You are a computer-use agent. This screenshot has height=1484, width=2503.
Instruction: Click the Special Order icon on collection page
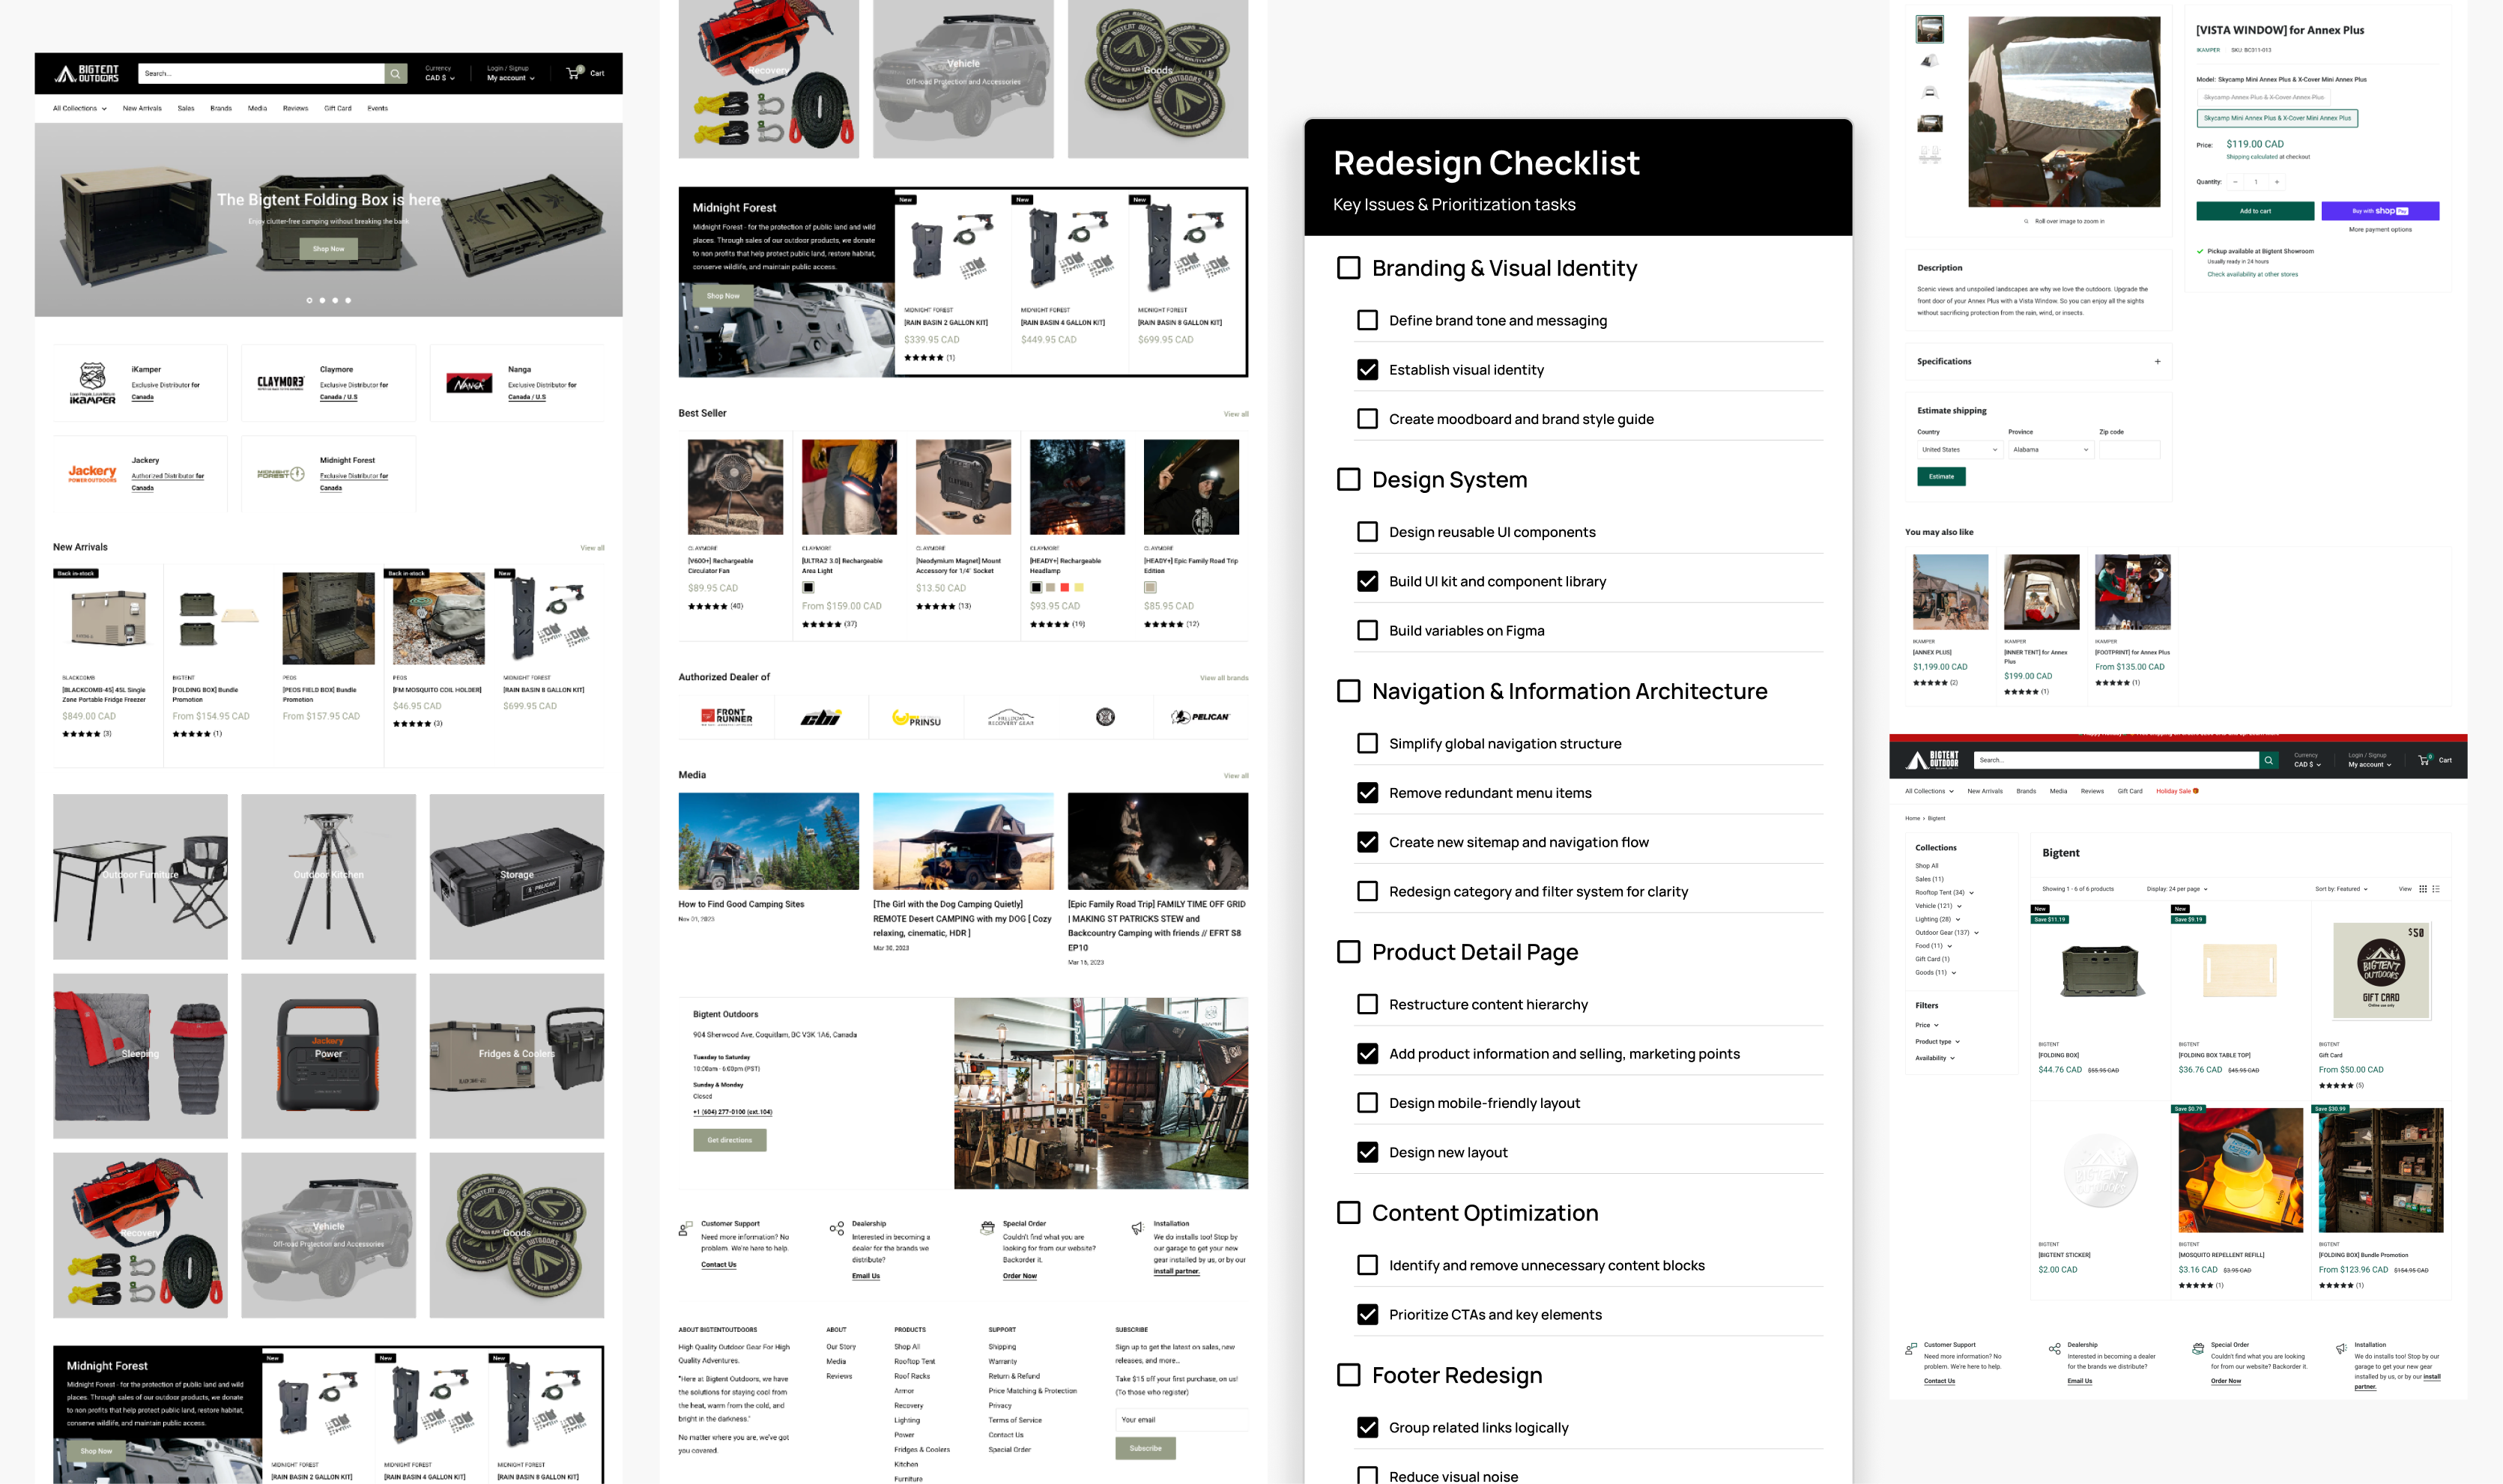(x=2198, y=1349)
